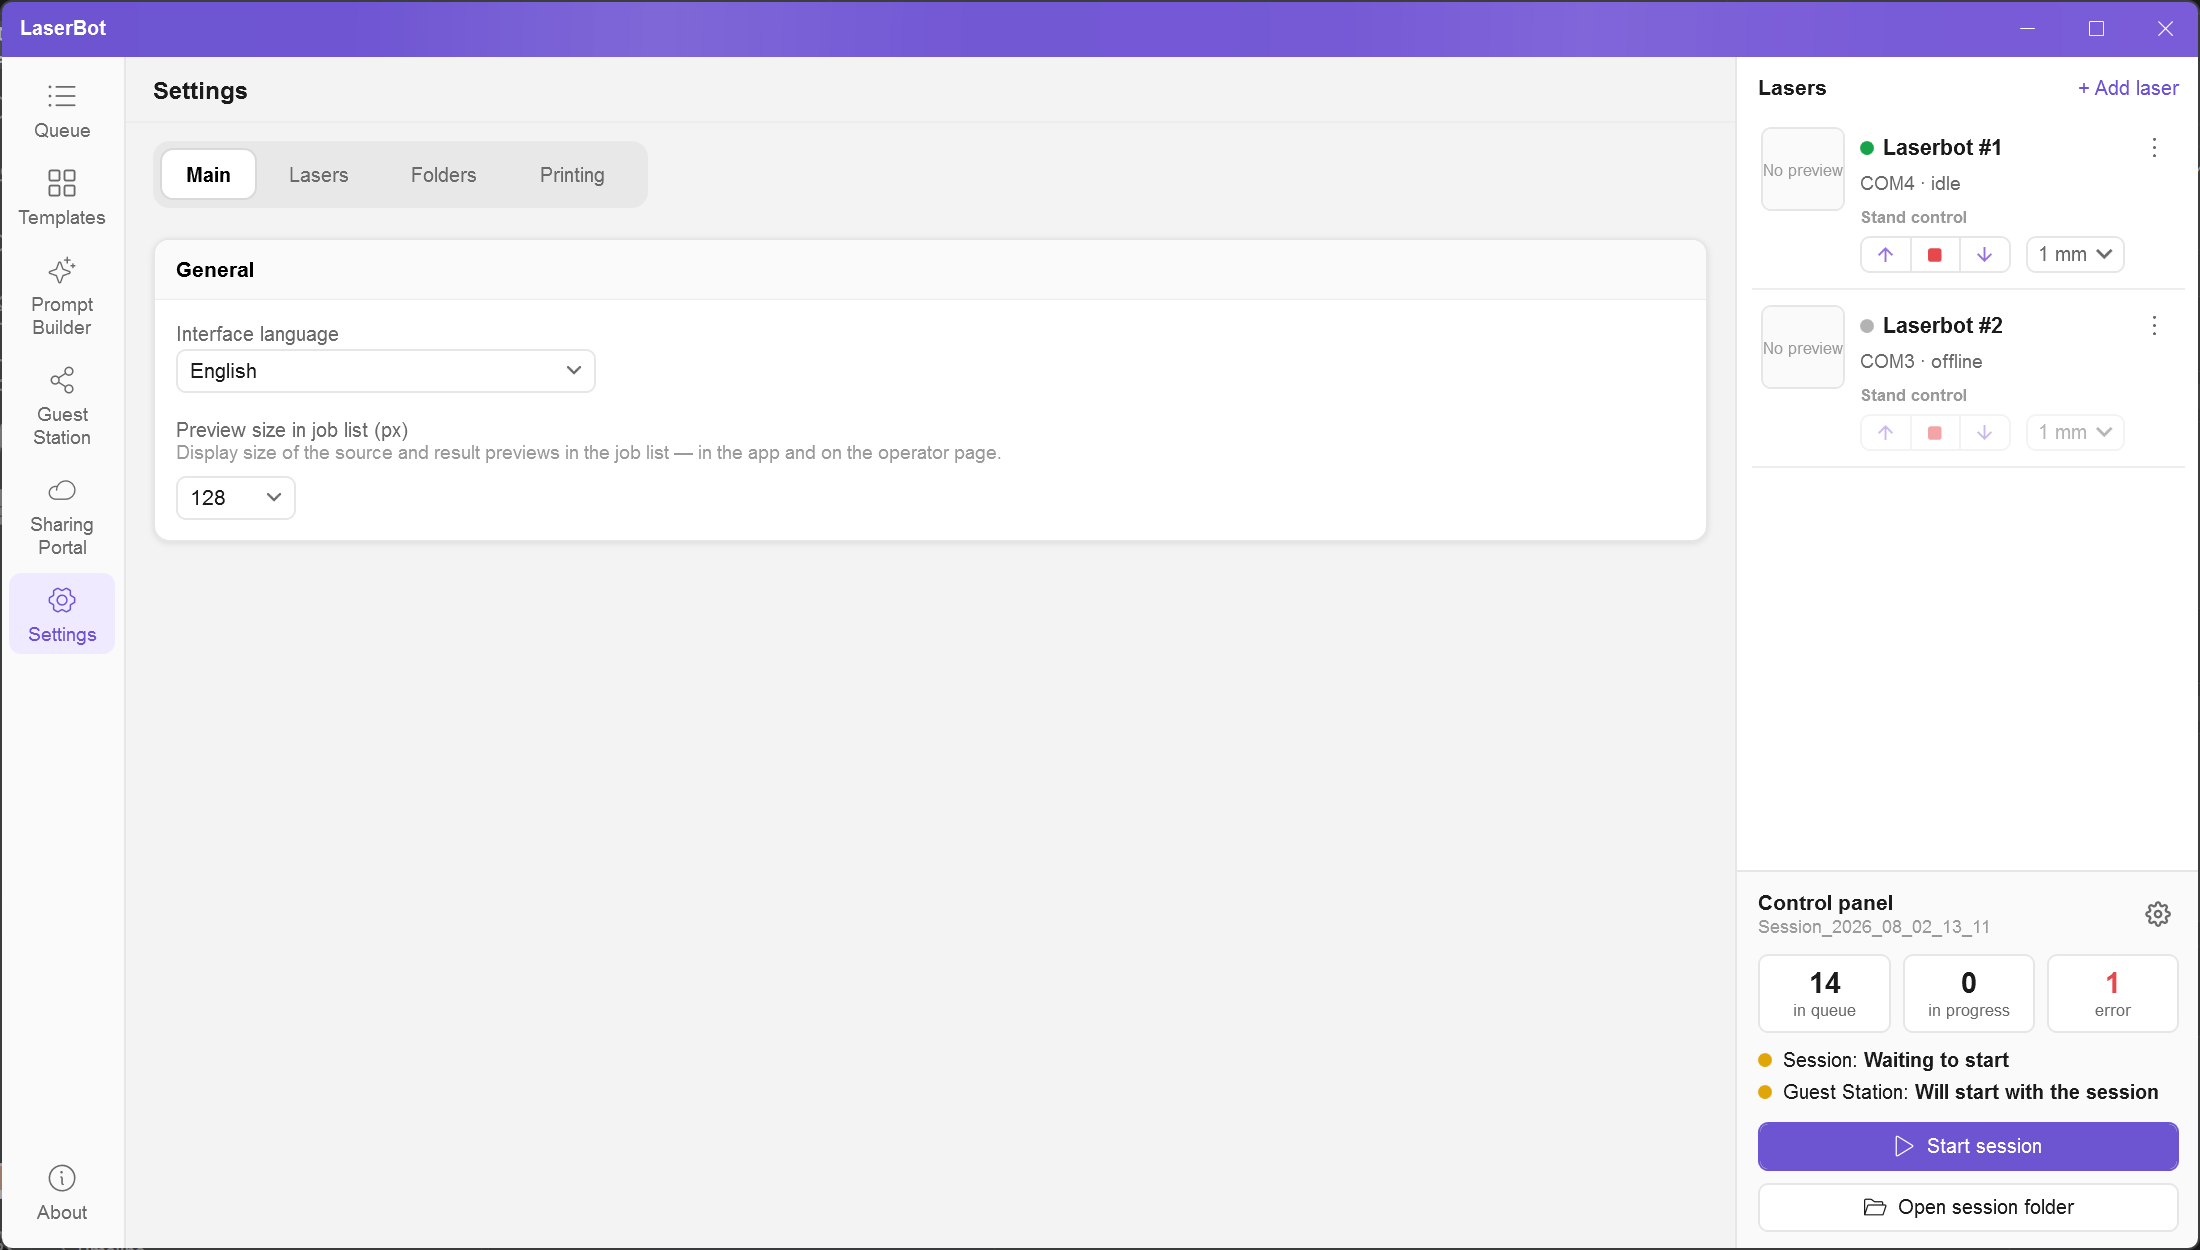The width and height of the screenshot is (2200, 1250).
Task: Switch to the Printing settings tab
Action: click(572, 175)
